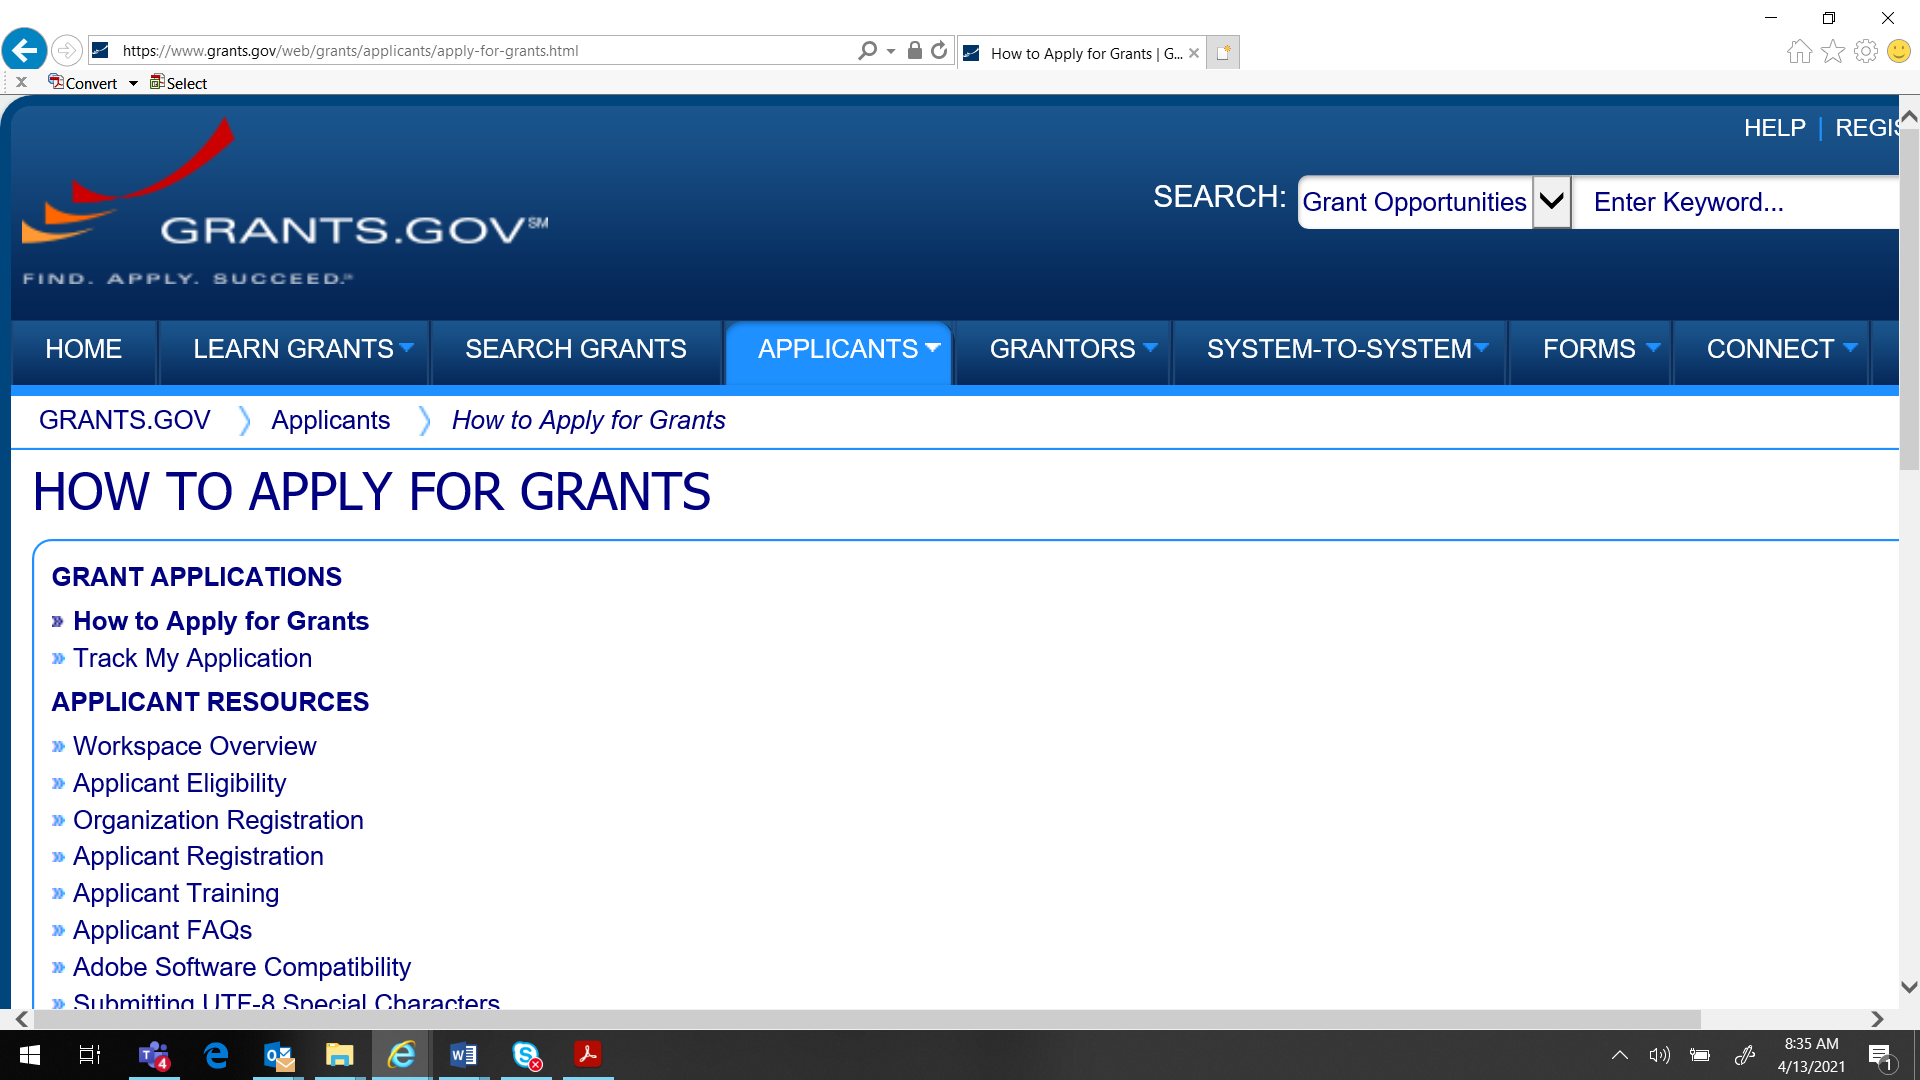The height and width of the screenshot is (1080, 1920).
Task: Open the Track My Application link
Action: tap(192, 658)
